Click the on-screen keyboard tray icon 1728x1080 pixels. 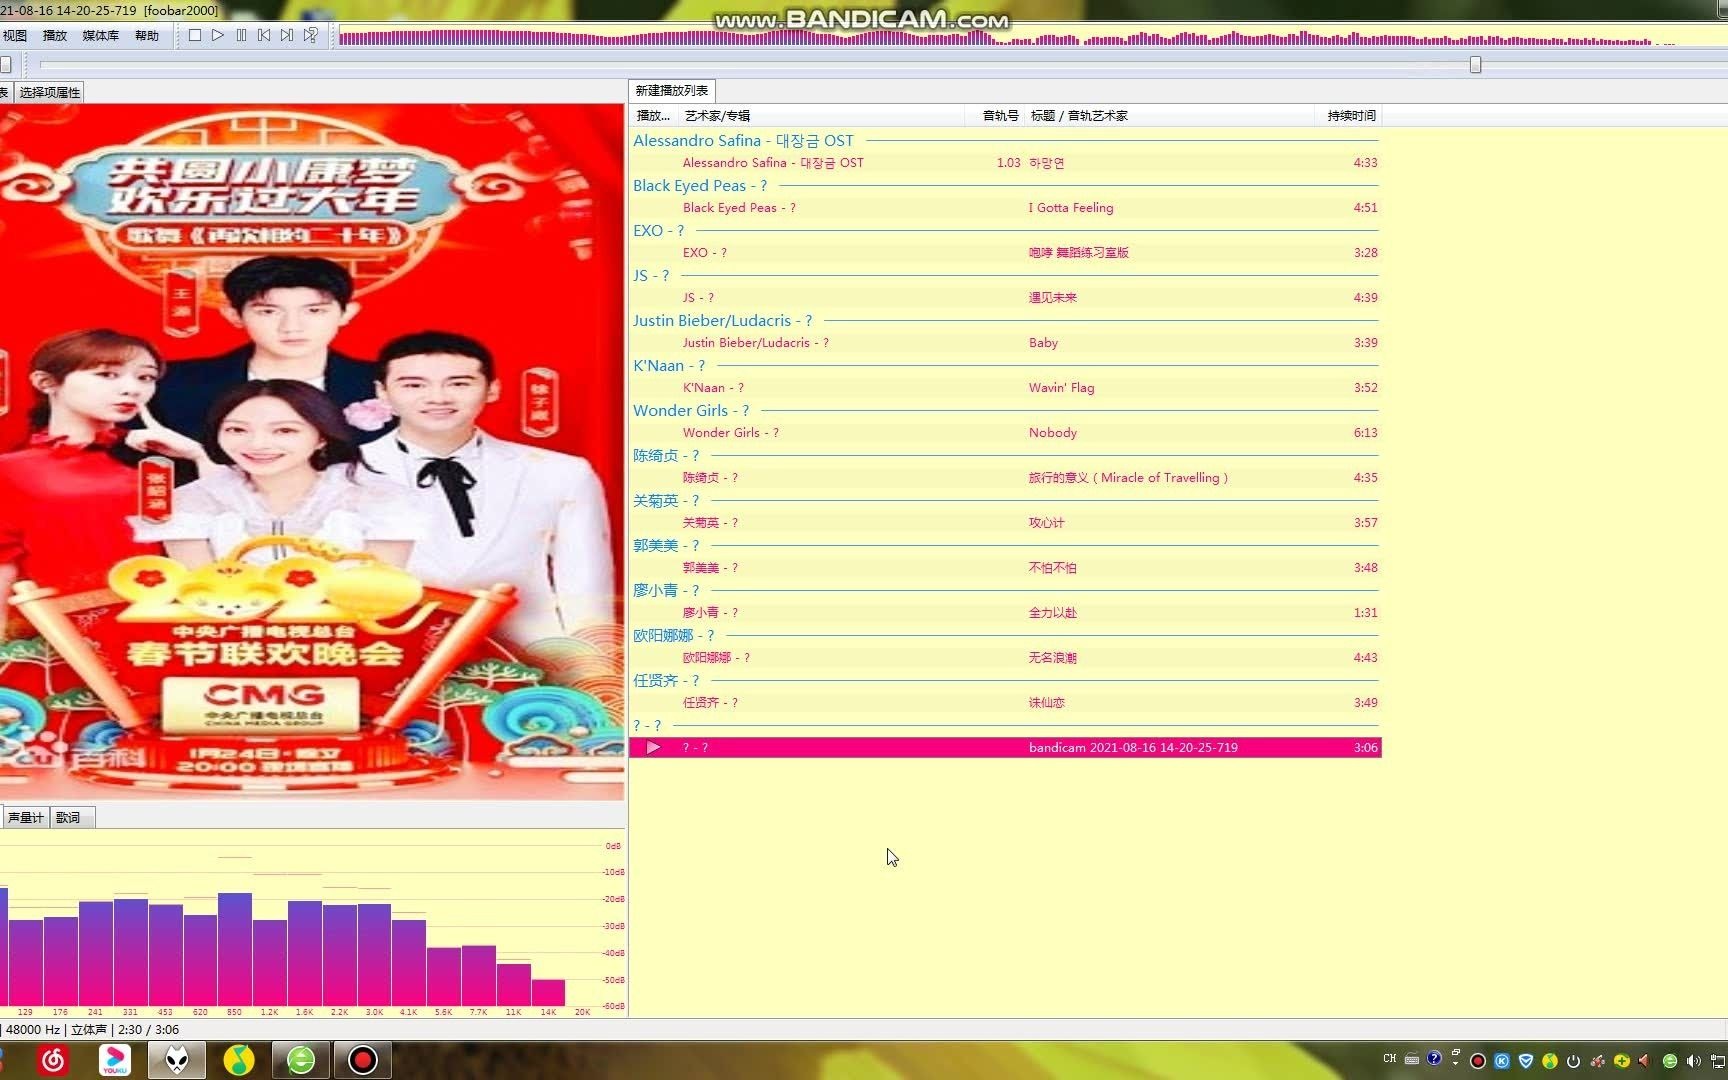1411,1059
